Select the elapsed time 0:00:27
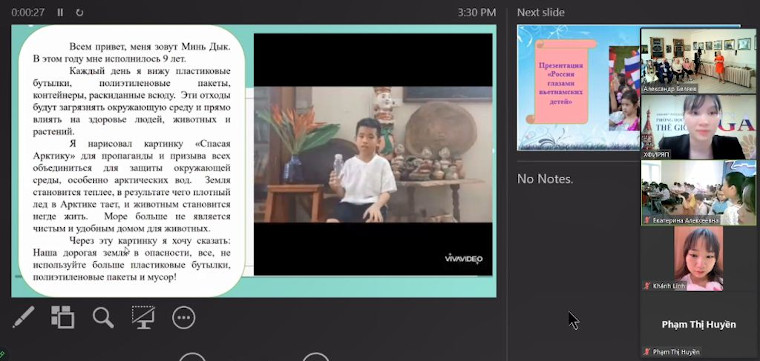Image resolution: width=760 pixels, height=361 pixels. pyautogui.click(x=28, y=13)
